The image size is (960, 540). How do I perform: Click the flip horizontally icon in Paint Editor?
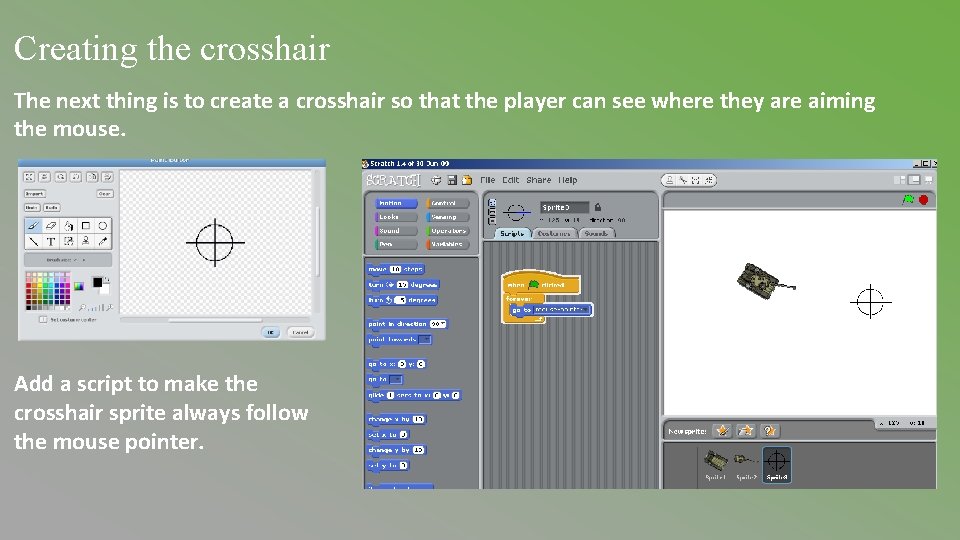coord(92,177)
